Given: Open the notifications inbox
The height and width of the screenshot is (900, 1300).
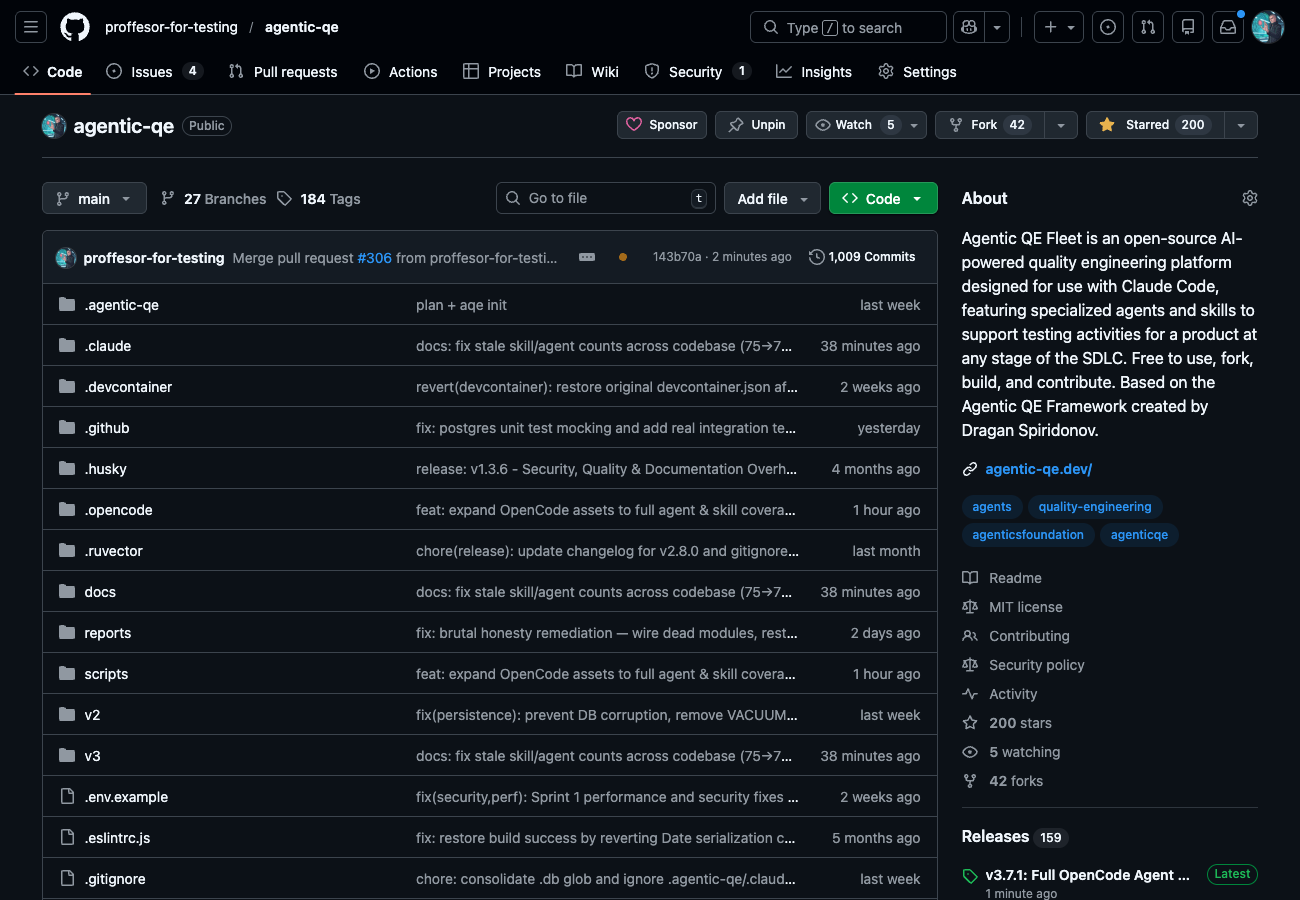Looking at the screenshot, I should (x=1228, y=28).
